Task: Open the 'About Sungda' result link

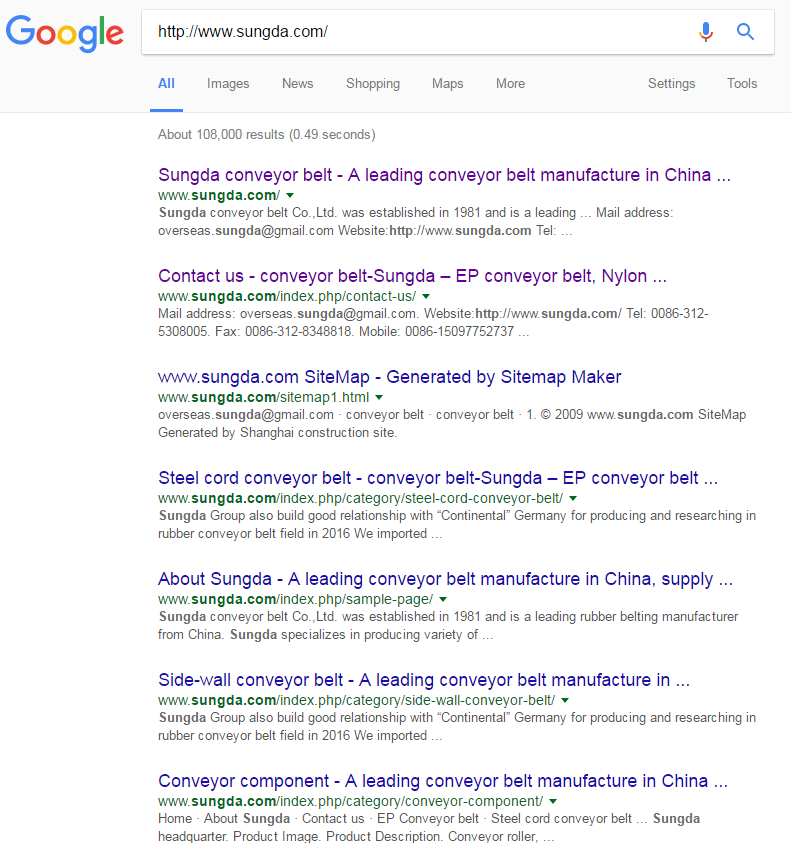Action: (445, 579)
